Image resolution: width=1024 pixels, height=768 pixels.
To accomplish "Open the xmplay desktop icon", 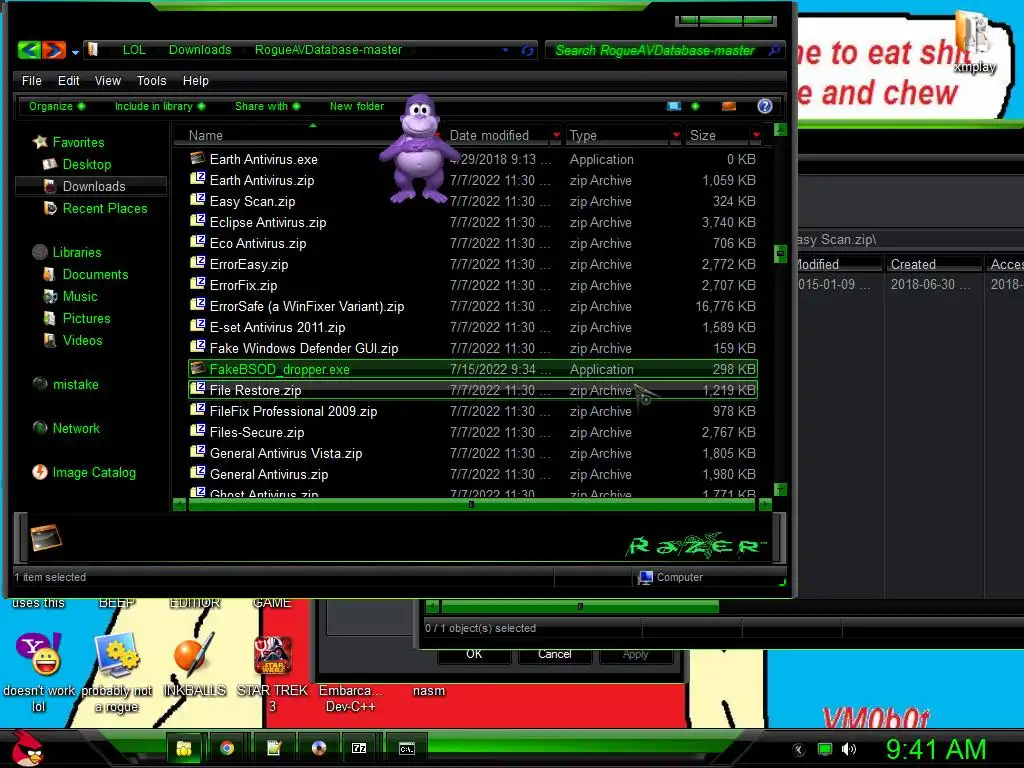I will point(974,42).
